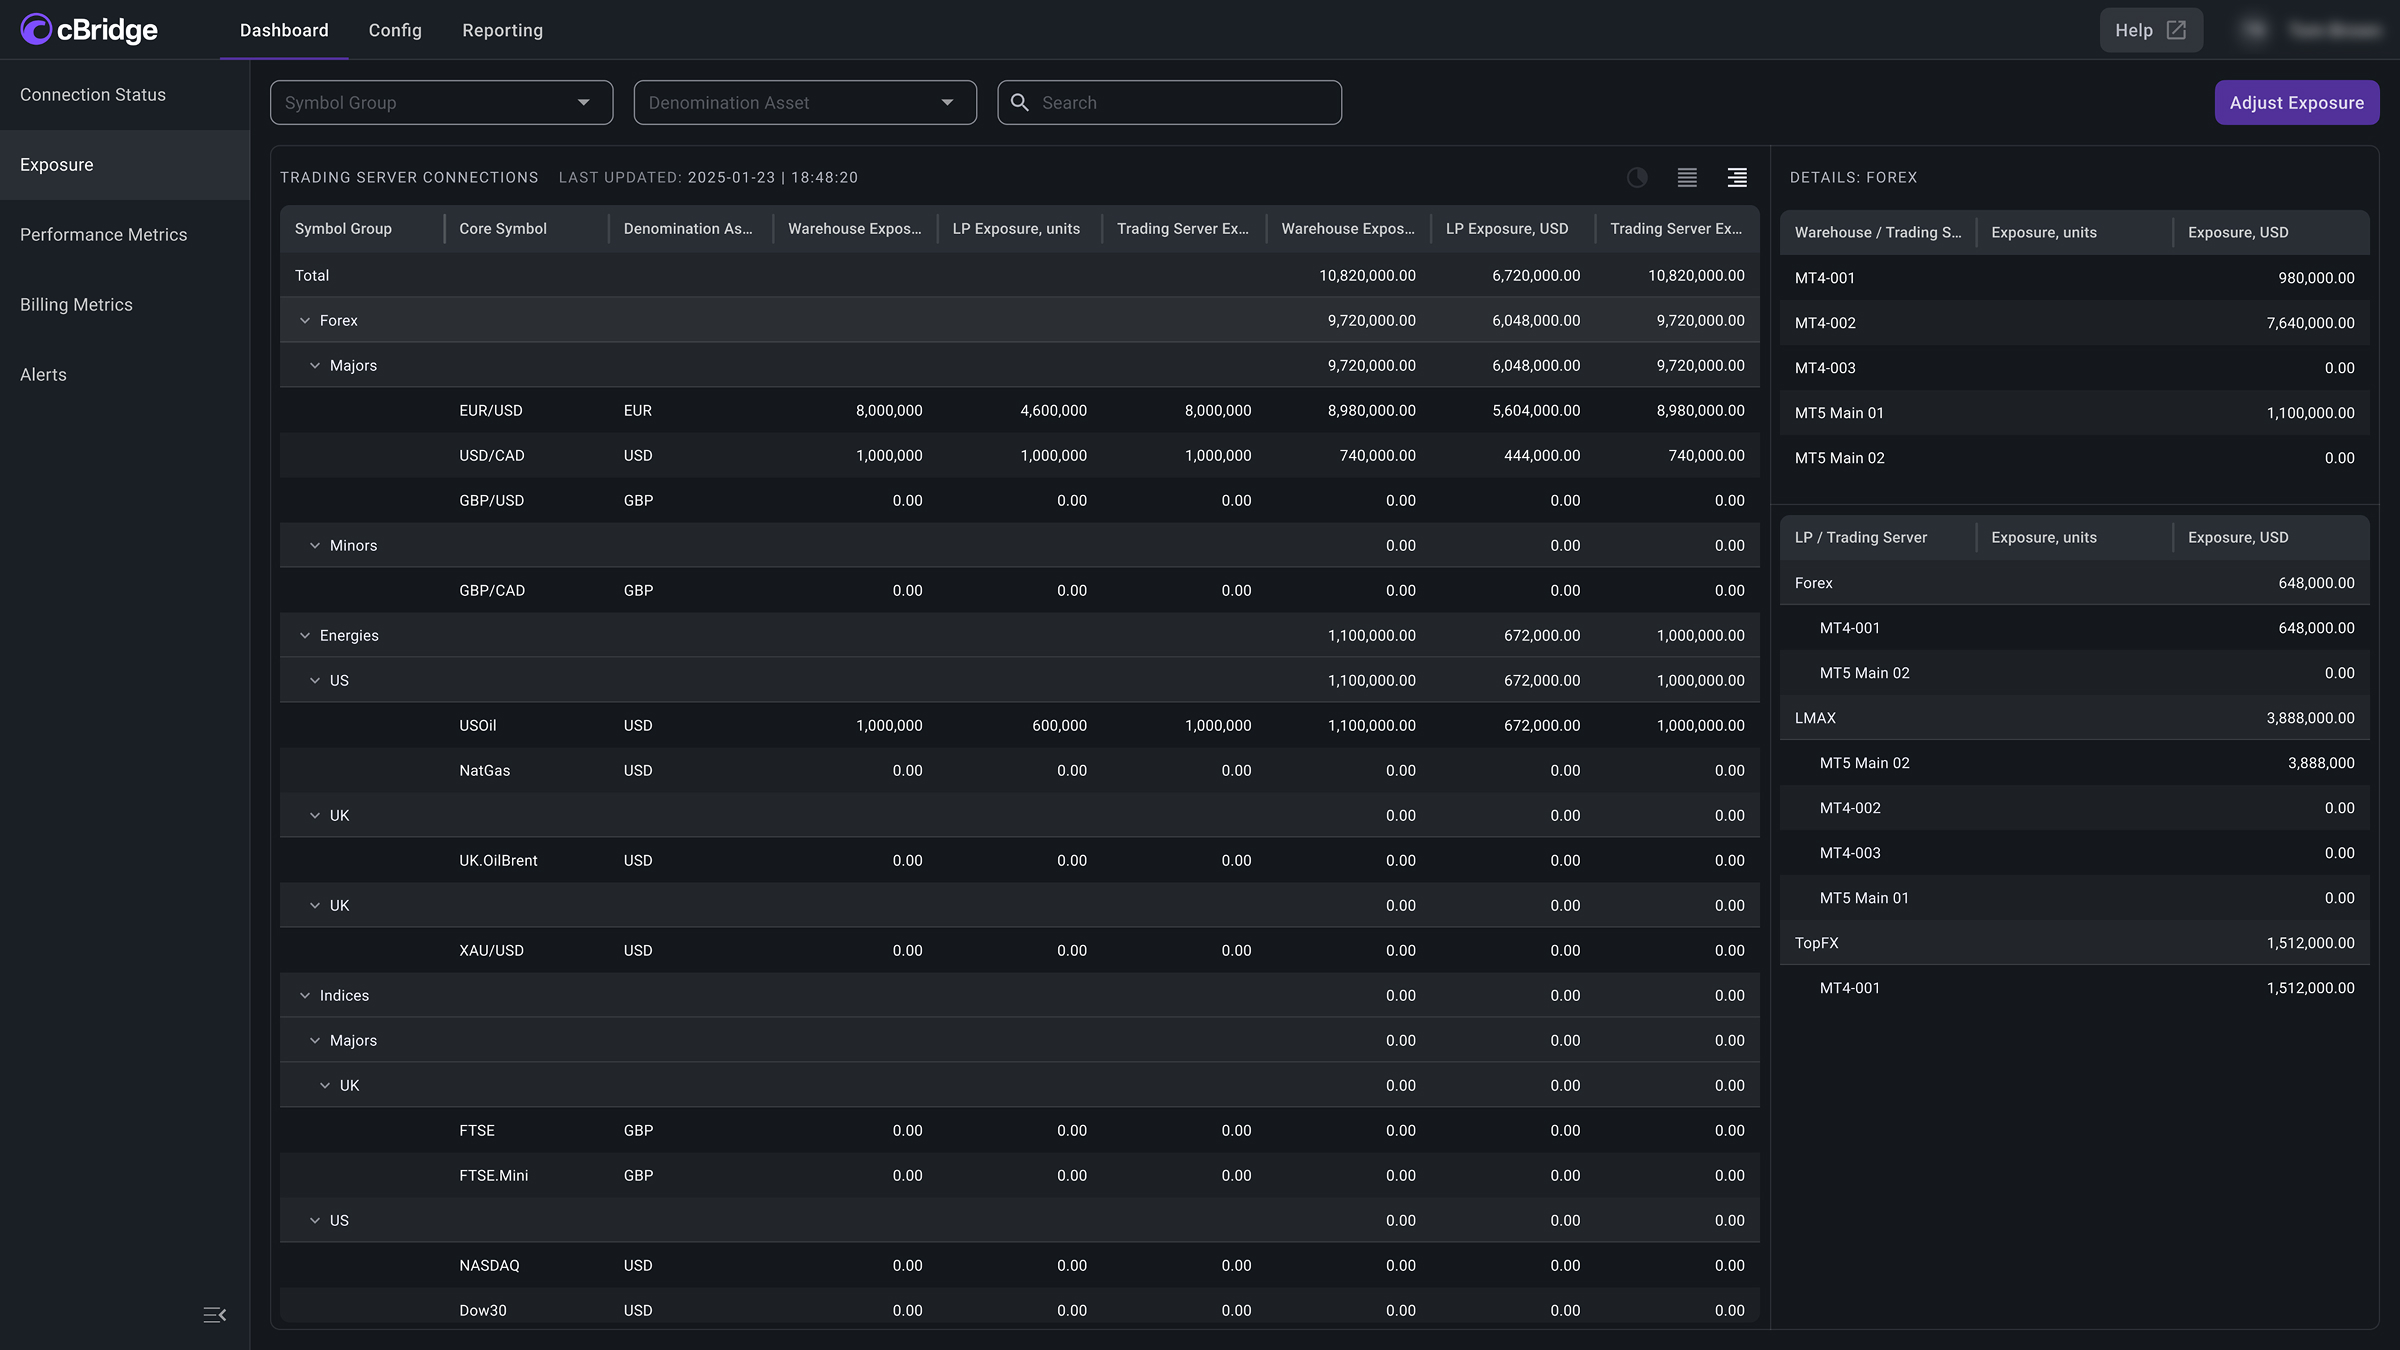2400x1350 pixels.
Task: Open the Config tab
Action: tap(395, 30)
